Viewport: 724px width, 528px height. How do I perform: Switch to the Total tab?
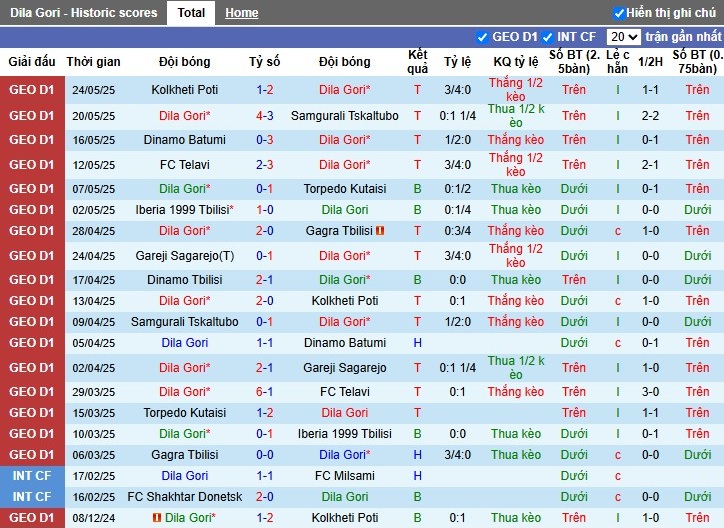click(x=191, y=13)
